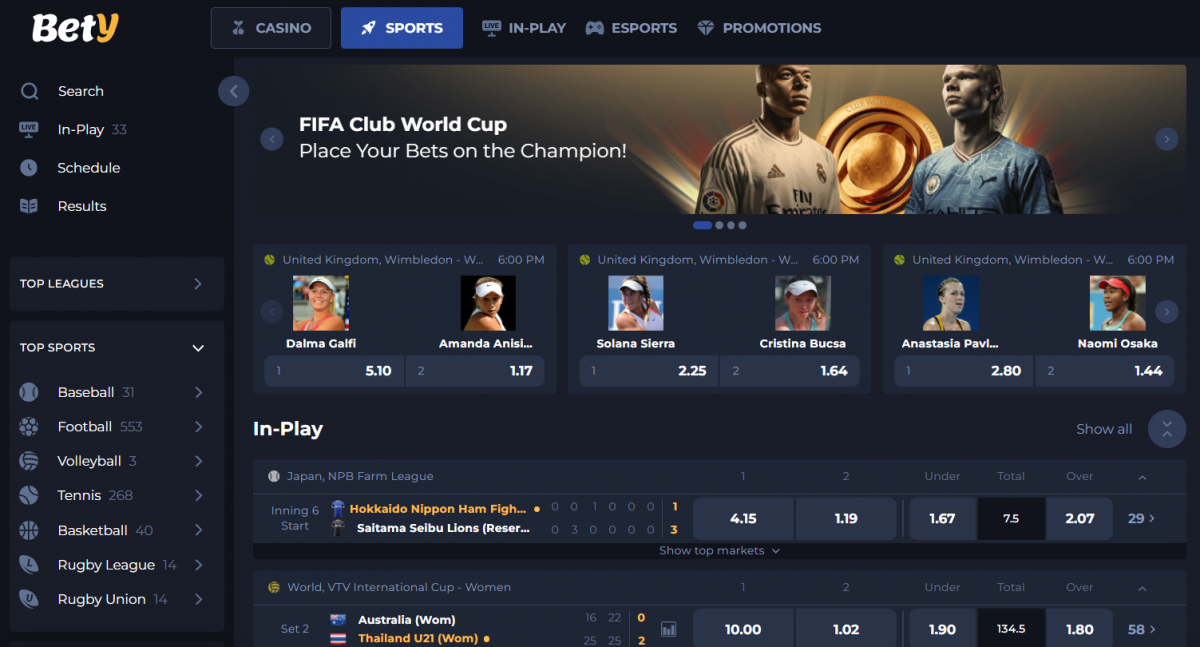Select the last banner pagination dot
This screenshot has width=1200, height=647.
[742, 225]
